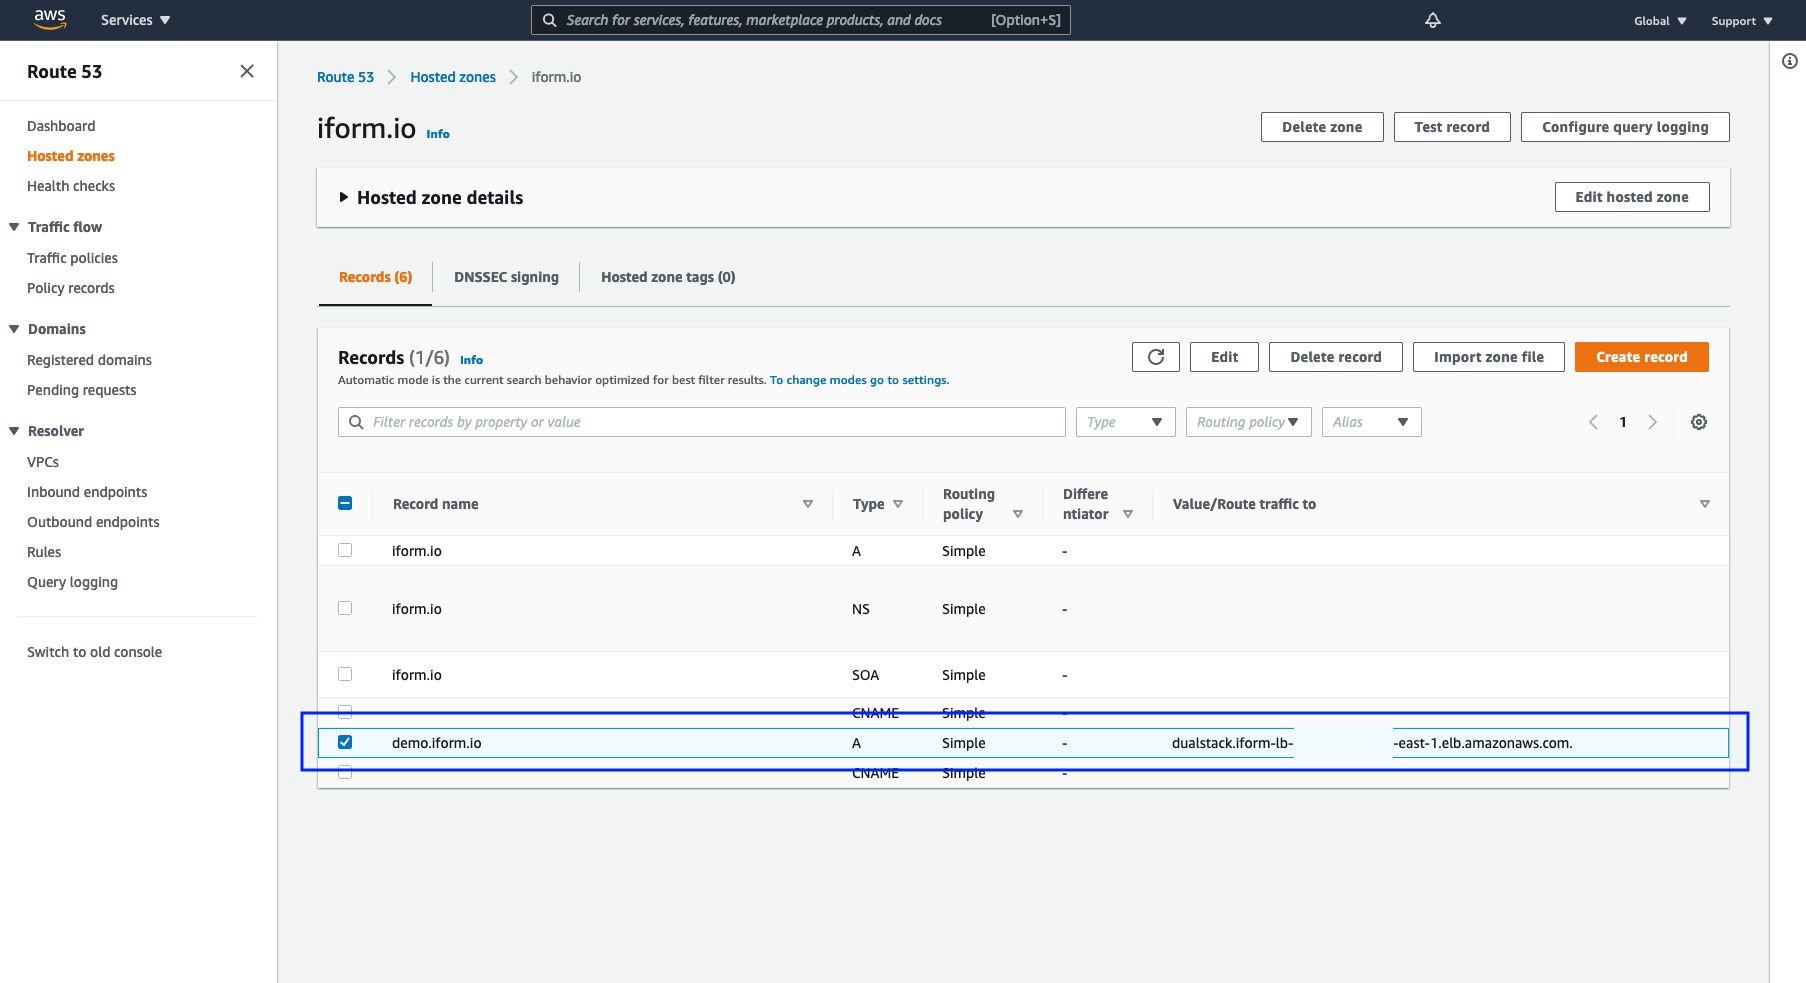Open the Support dropdown menu
Image resolution: width=1806 pixels, height=983 pixels.
point(1742,21)
